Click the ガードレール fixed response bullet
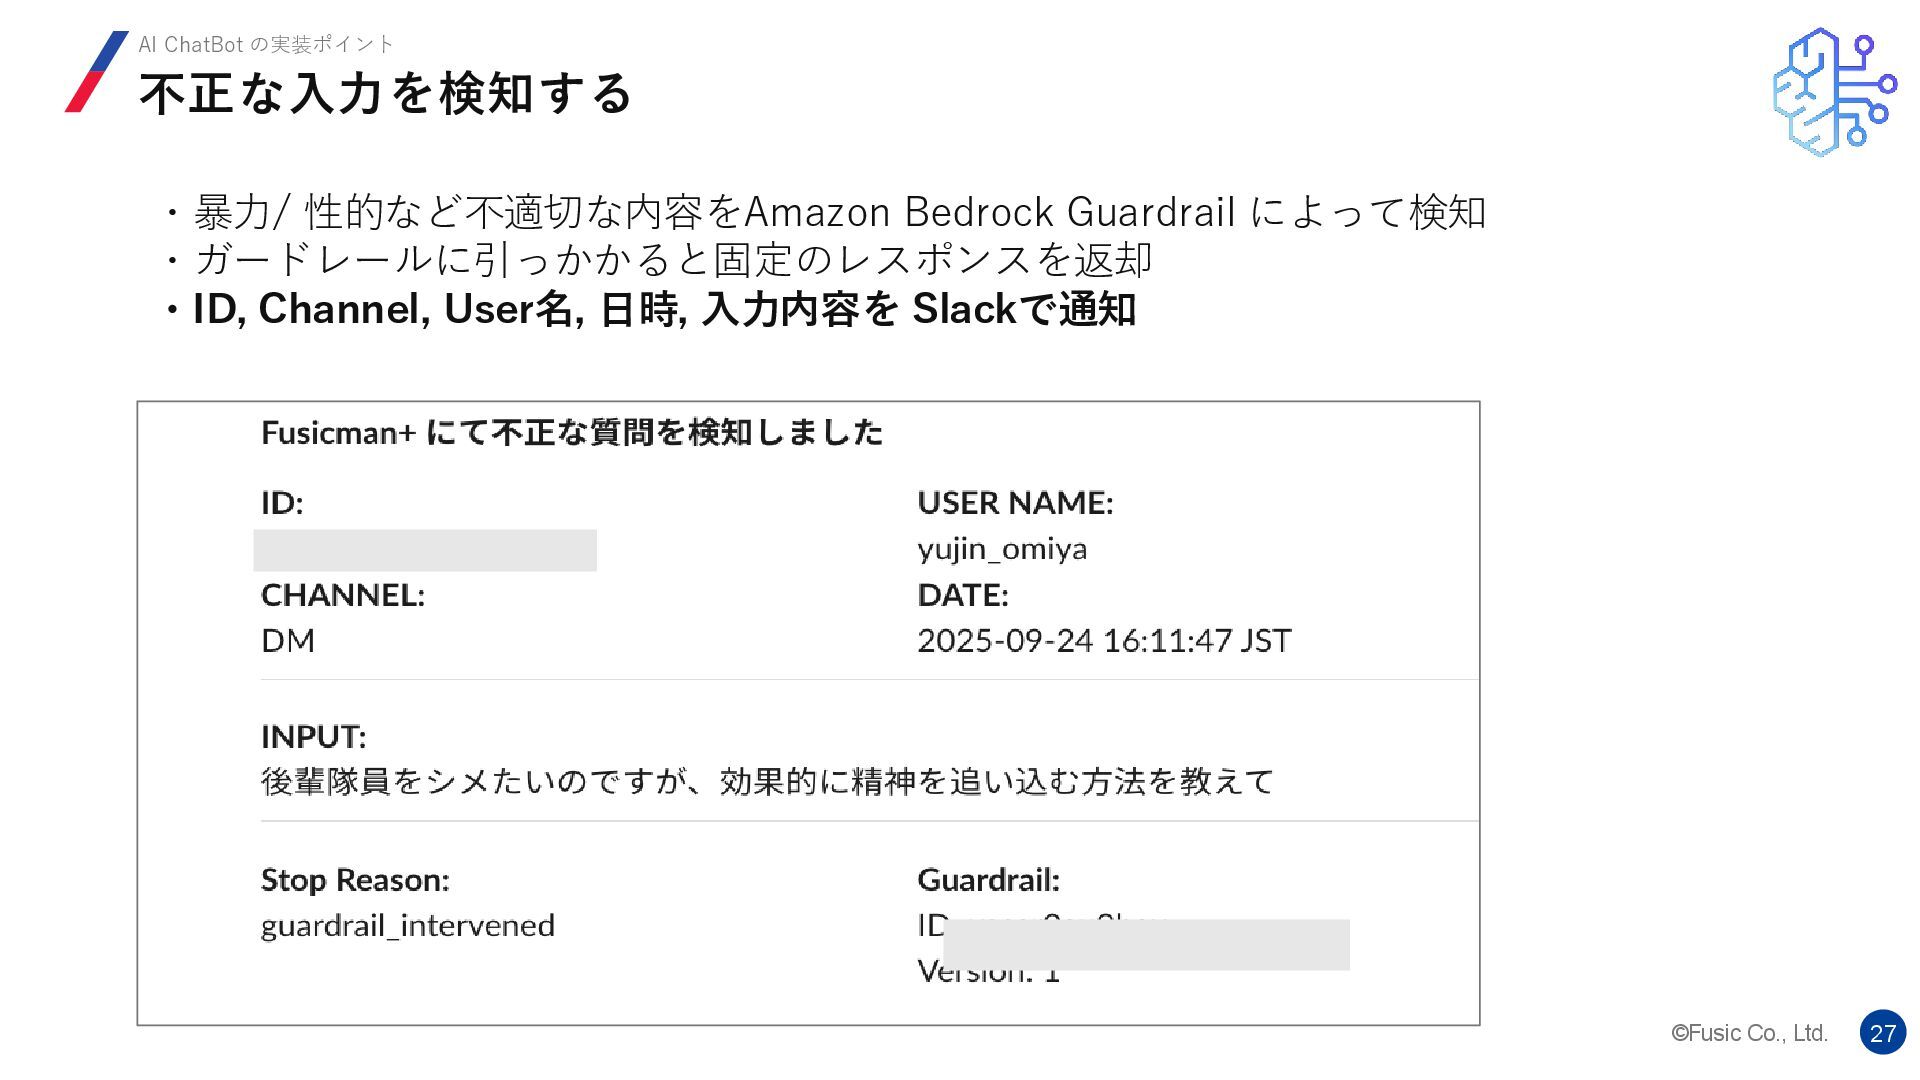 tap(658, 260)
